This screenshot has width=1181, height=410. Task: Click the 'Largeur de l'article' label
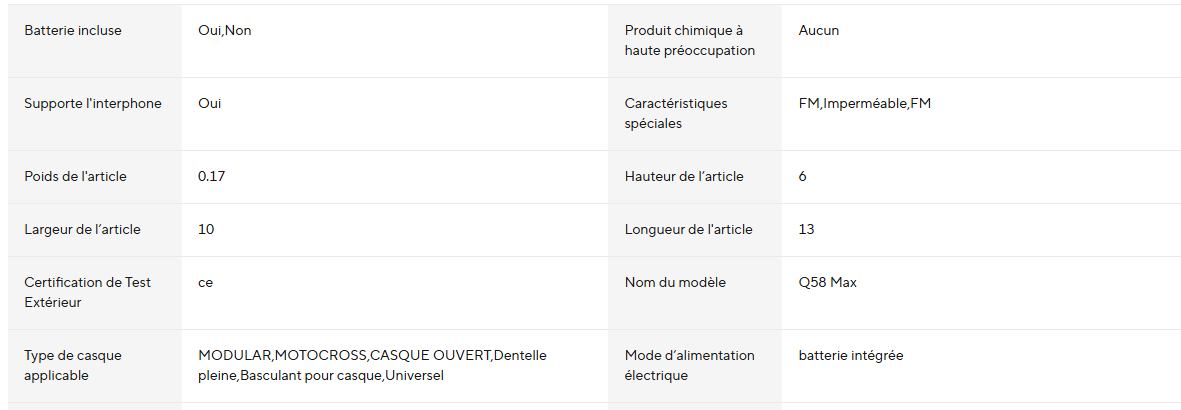(82, 230)
